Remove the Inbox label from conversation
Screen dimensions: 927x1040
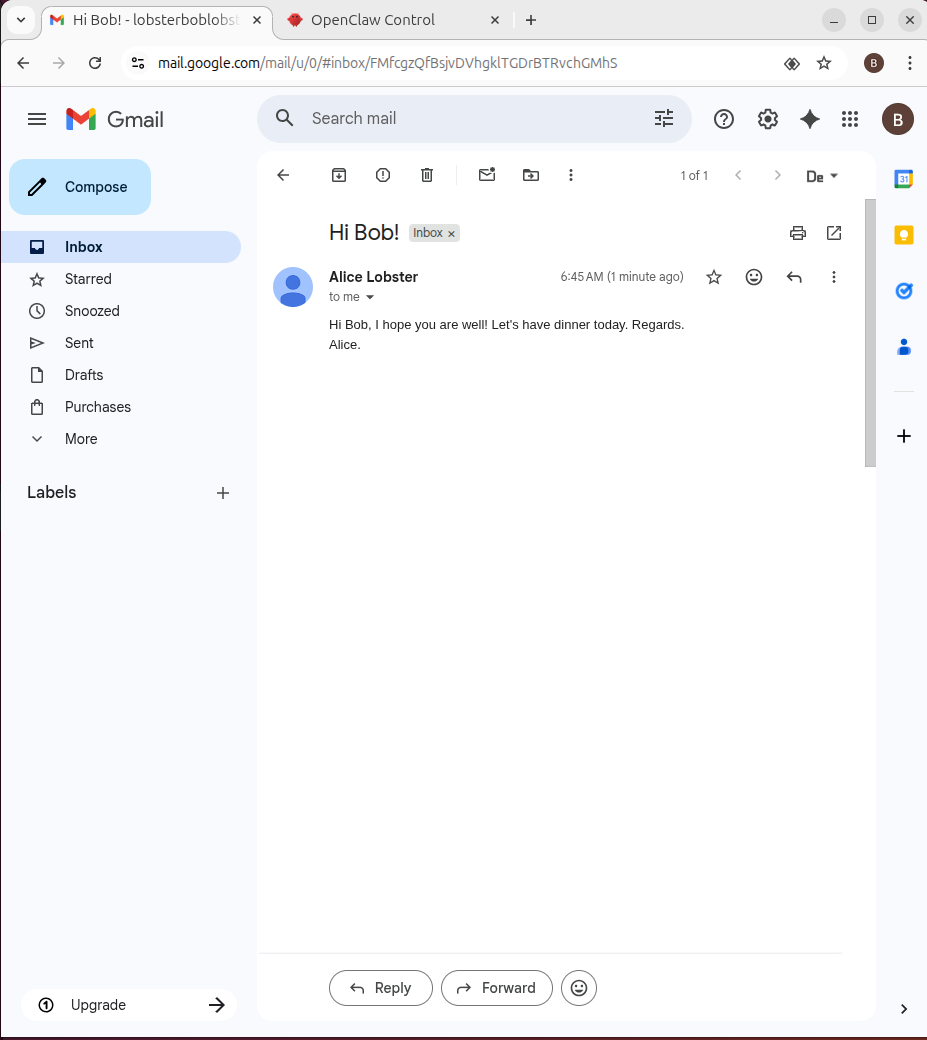451,234
